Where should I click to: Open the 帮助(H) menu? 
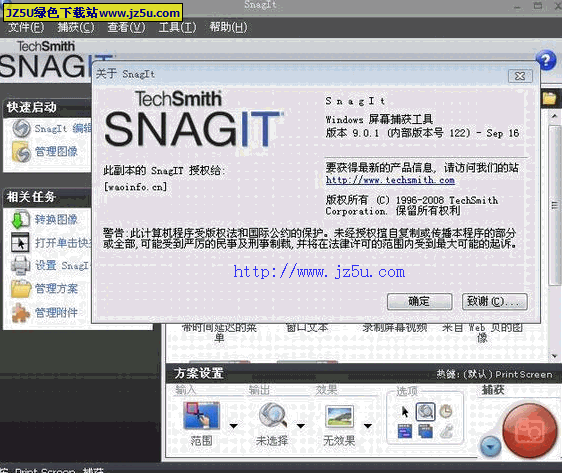(228, 27)
